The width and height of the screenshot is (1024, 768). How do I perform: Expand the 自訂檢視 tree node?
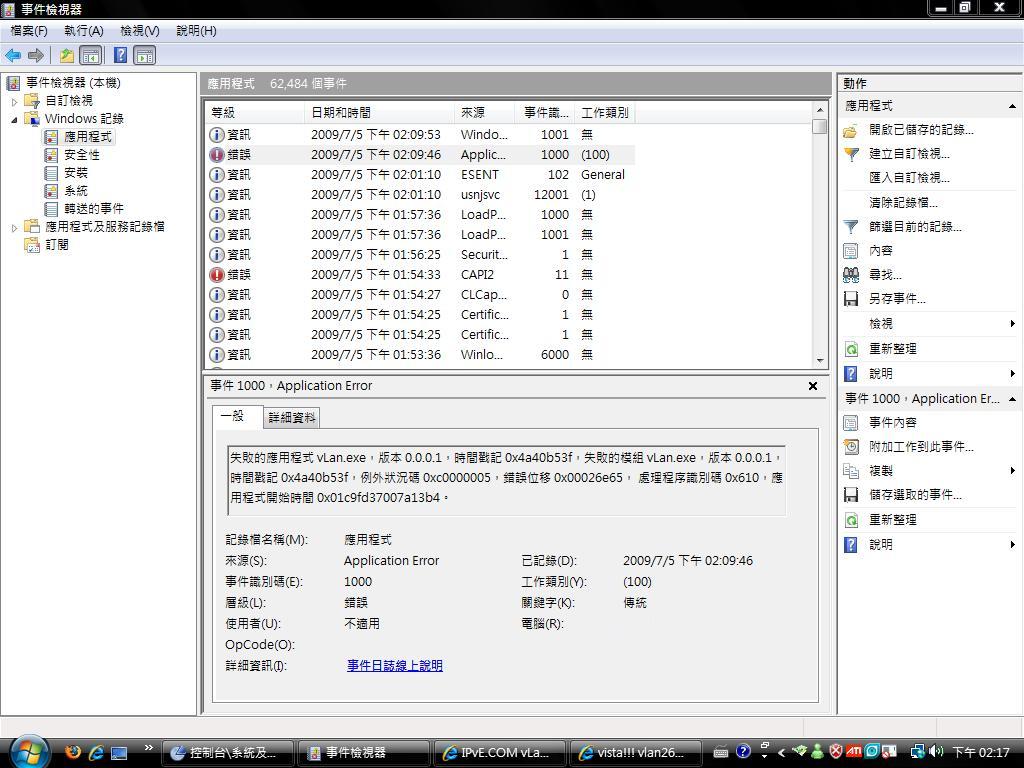(14, 101)
